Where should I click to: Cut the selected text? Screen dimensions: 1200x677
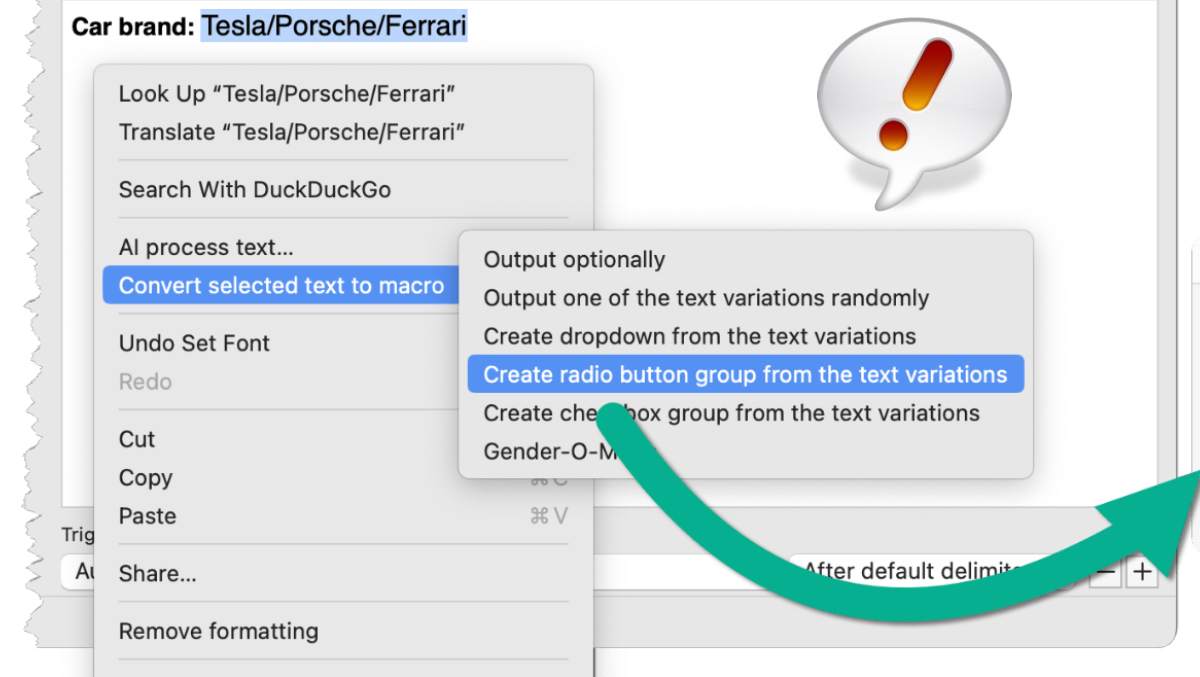click(x=137, y=439)
